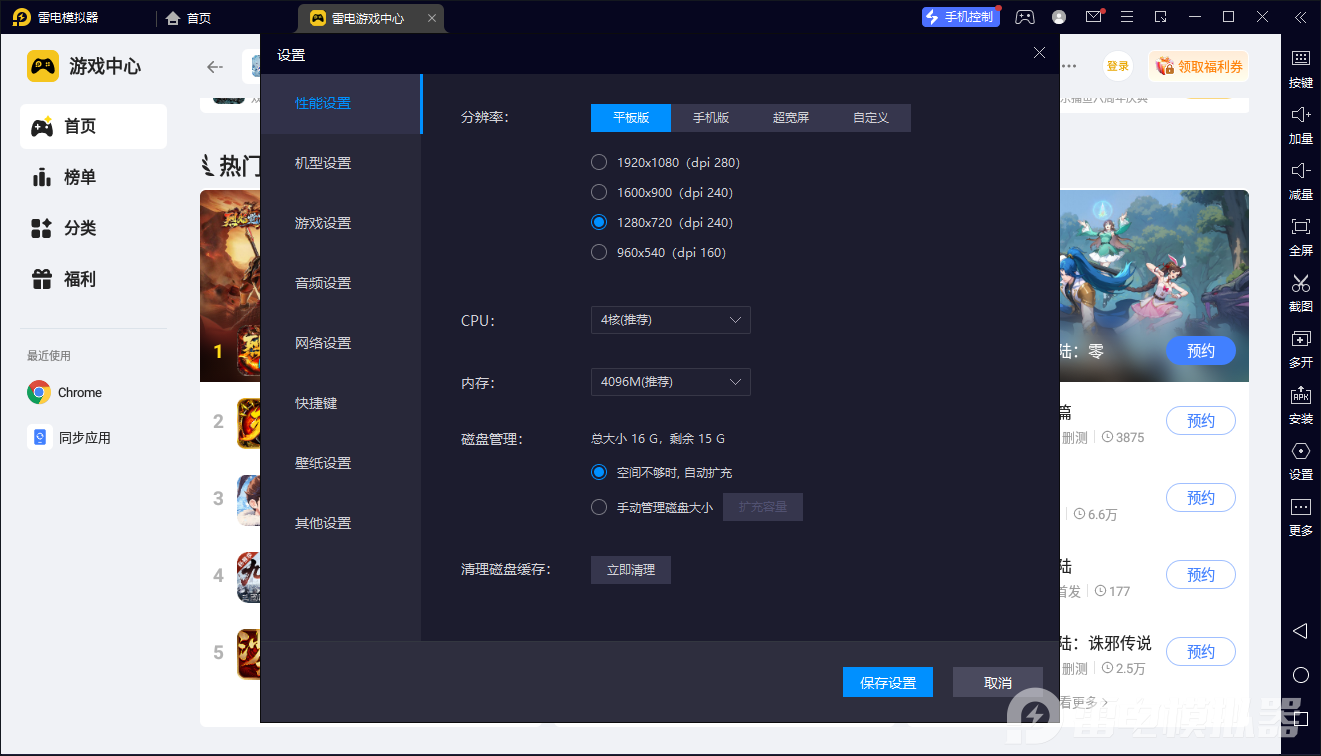Open the hamburger menu in the title bar

point(1126,17)
